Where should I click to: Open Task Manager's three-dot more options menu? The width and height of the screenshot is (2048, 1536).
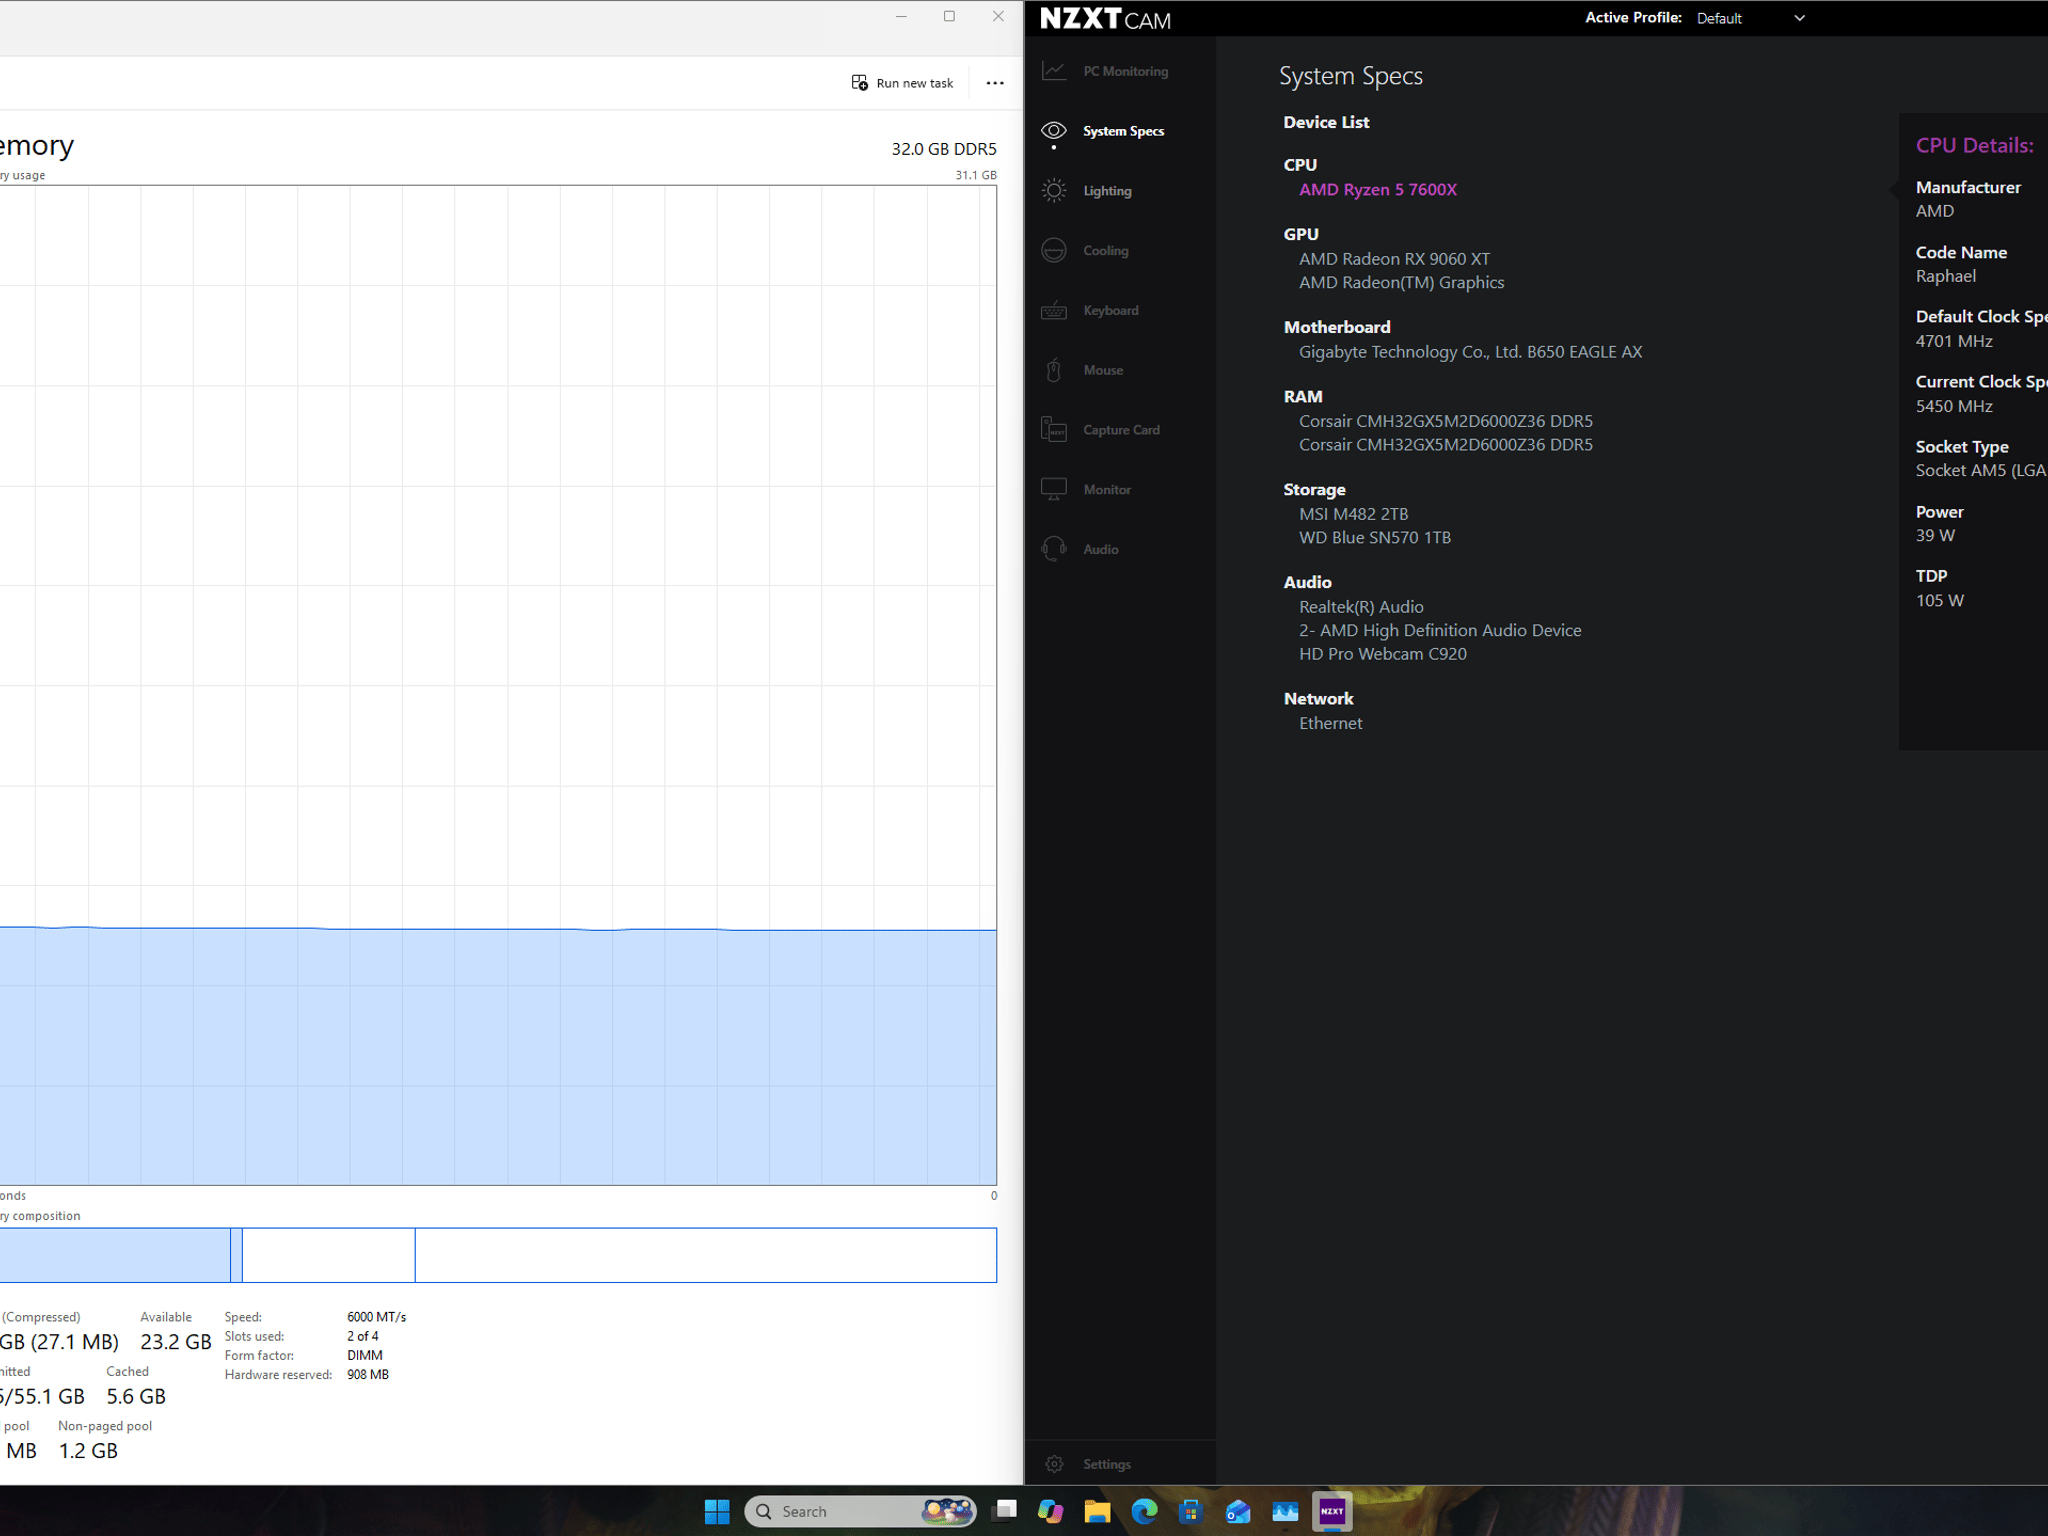[x=995, y=83]
